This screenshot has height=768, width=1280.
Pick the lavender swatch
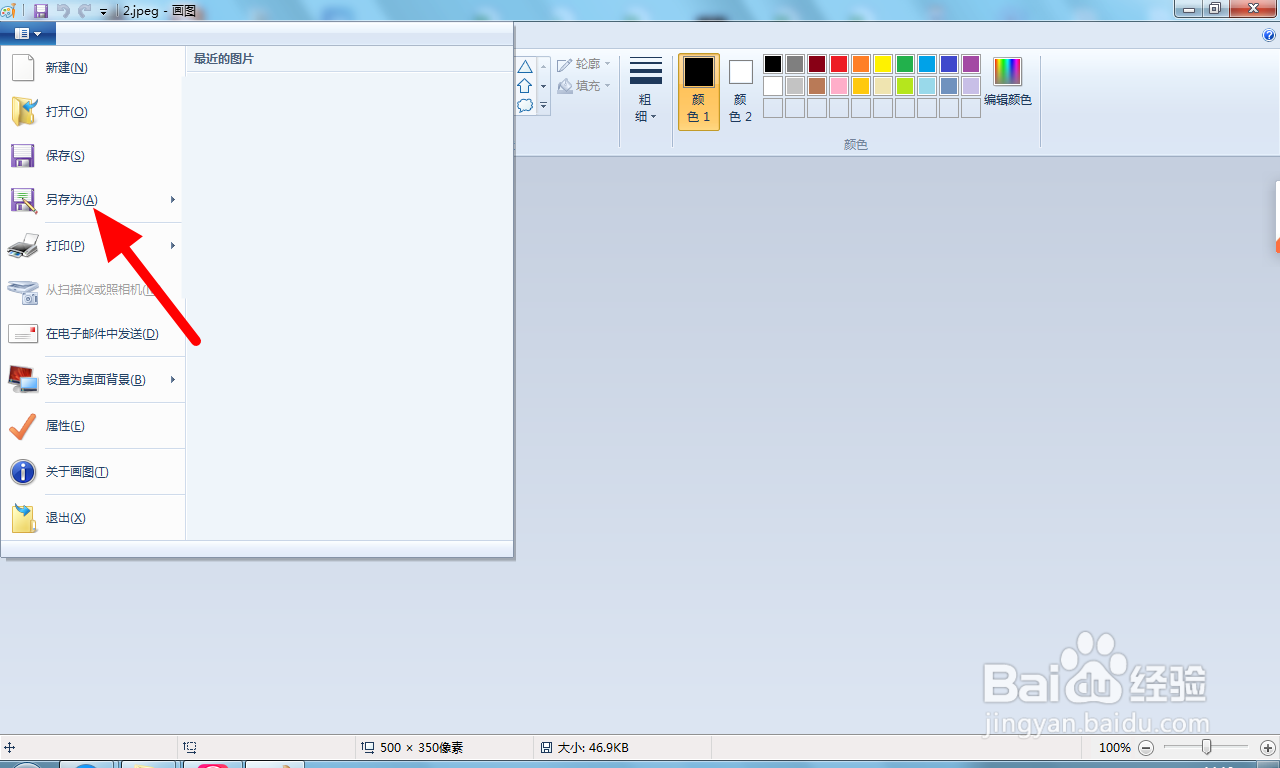click(x=971, y=86)
